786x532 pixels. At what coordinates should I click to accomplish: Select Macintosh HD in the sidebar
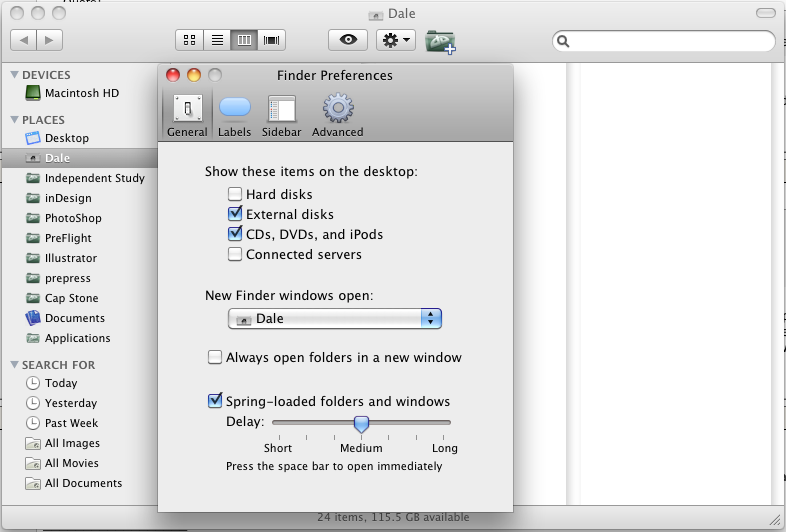pyautogui.click(x=80, y=93)
